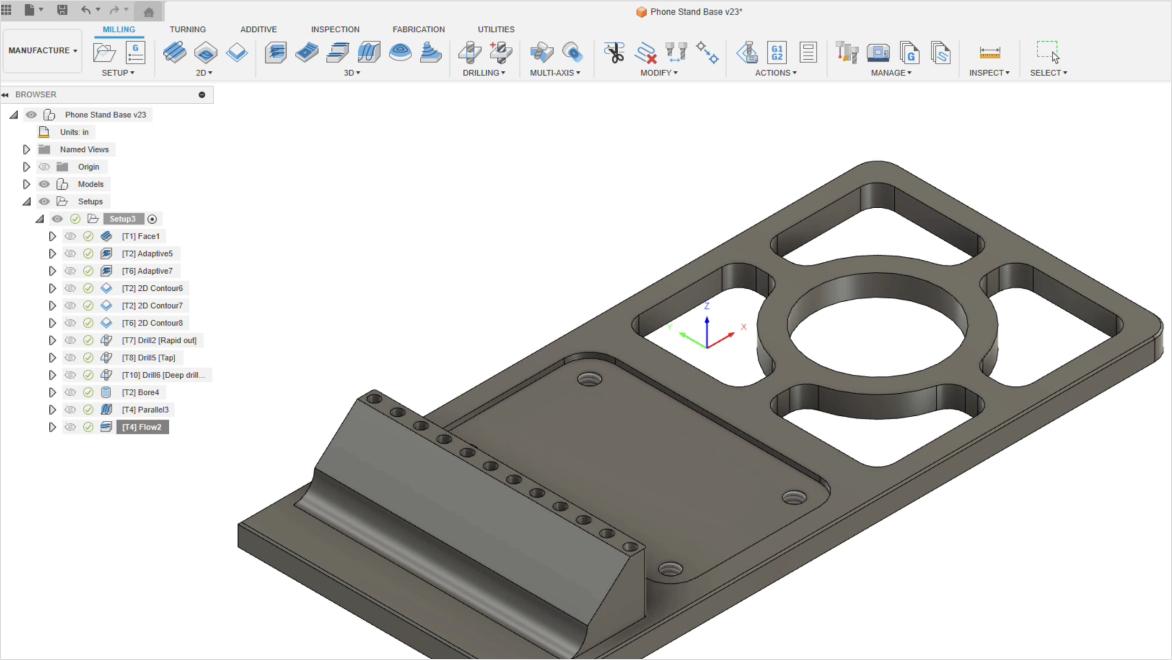Open the Post Process G1 G2 icon
This screenshot has width=1172, height=660.
tap(777, 52)
